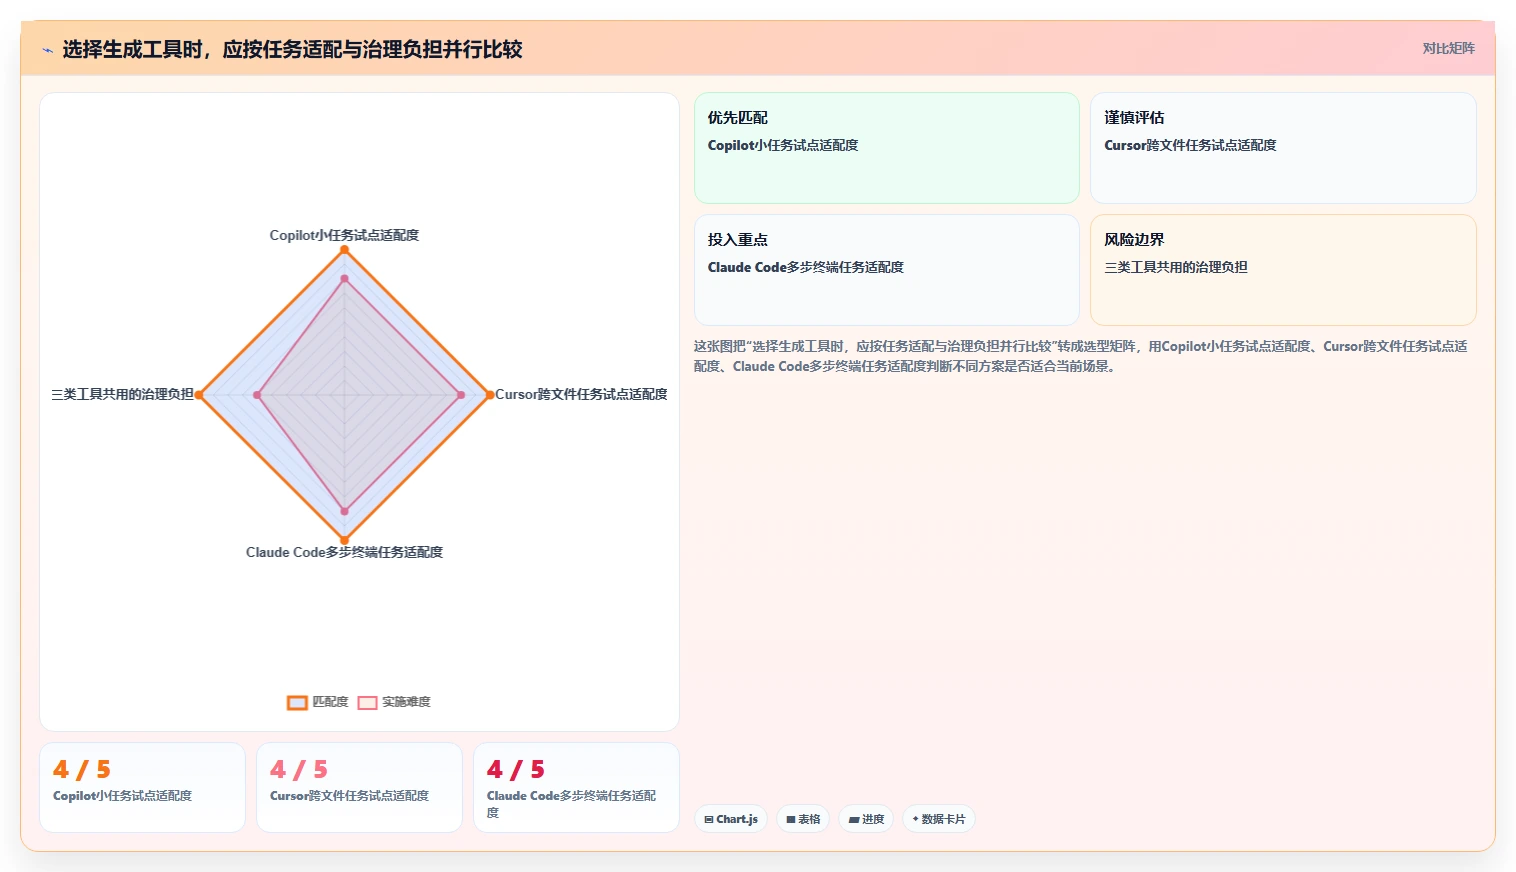Click the stat label Copilot小任务试点适配度
Image resolution: width=1516 pixels, height=872 pixels.
pyautogui.click(x=122, y=796)
